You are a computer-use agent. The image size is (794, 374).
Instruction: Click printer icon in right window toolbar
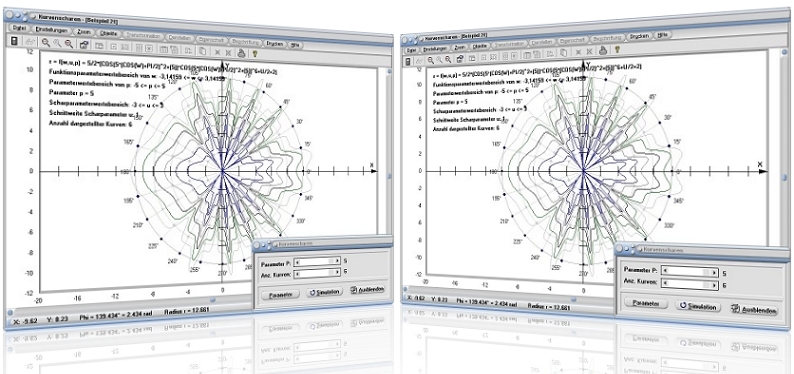603,50
